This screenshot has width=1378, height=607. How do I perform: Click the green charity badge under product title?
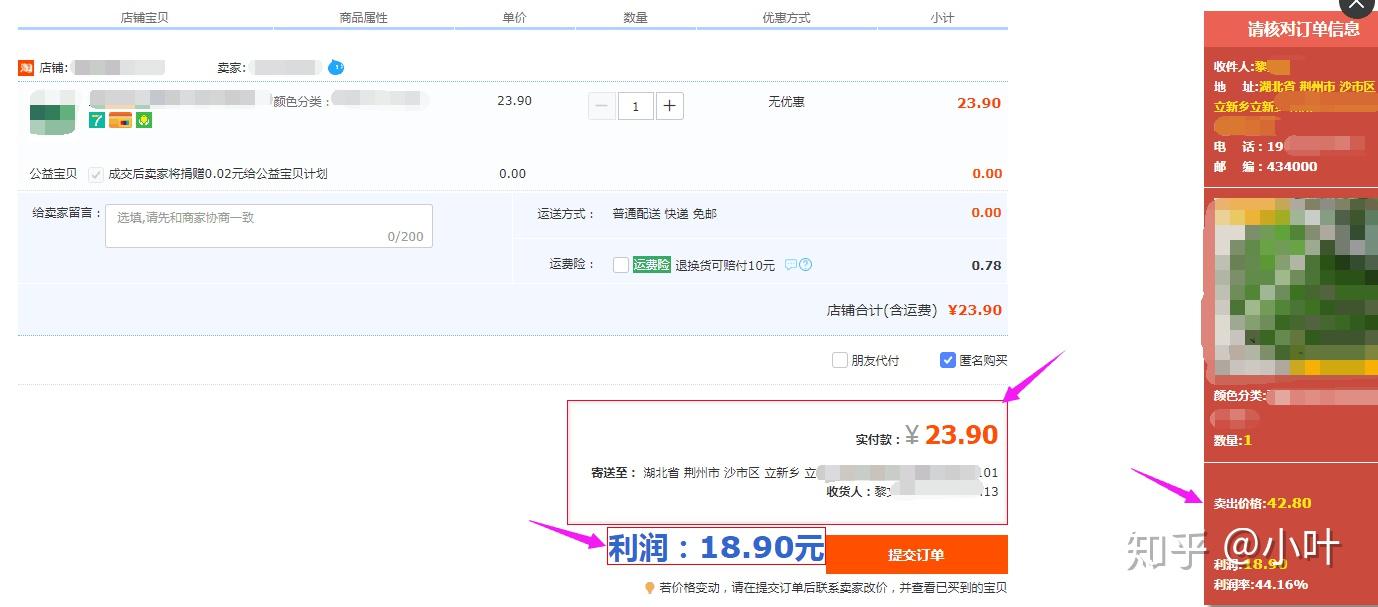point(142,120)
